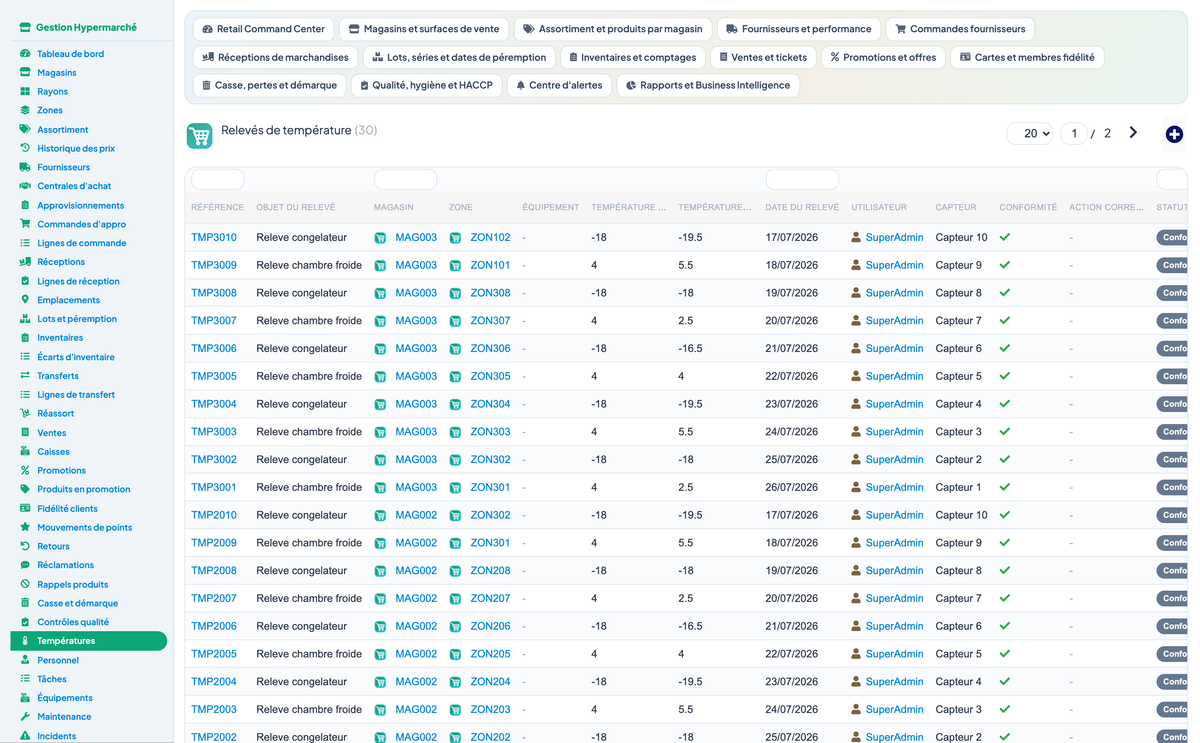1200x743 pixels.
Task: Go to next page with the chevron arrow
Action: (1133, 132)
